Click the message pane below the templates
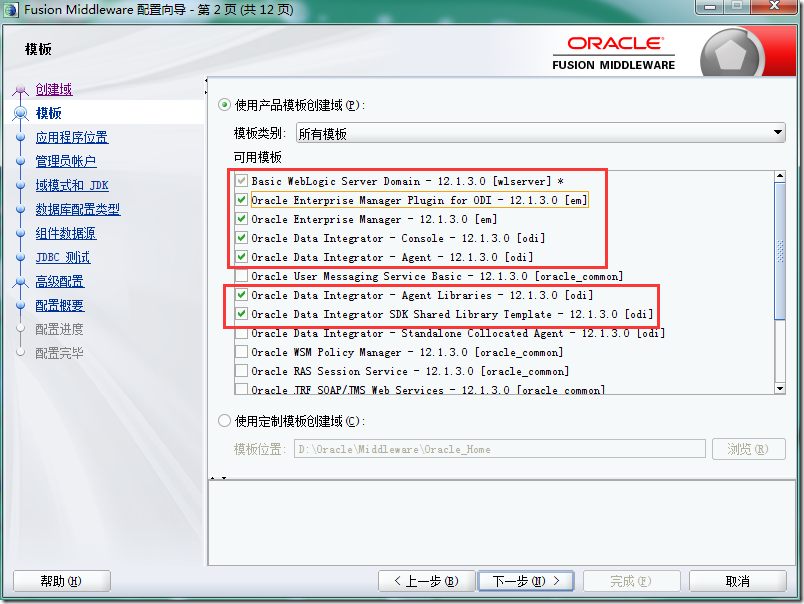This screenshot has width=804, height=604. coord(502,522)
